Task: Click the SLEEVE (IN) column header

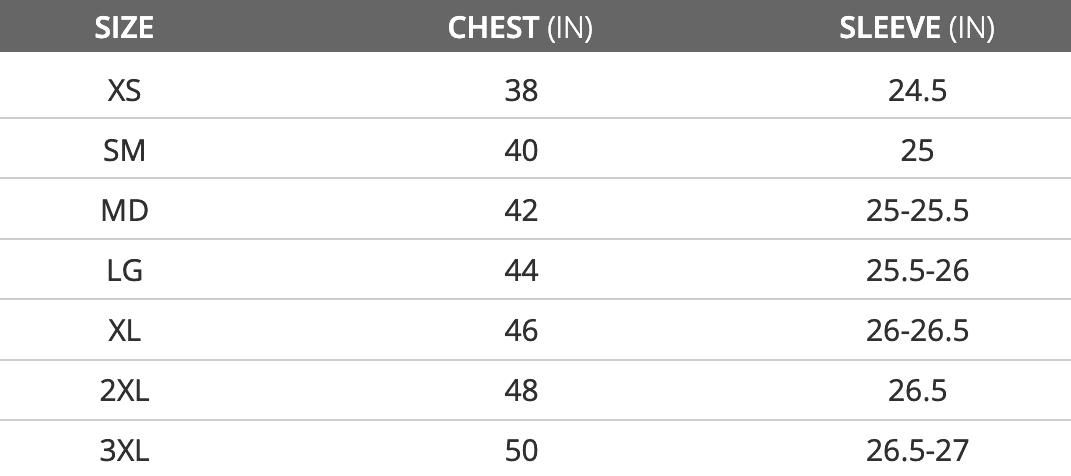Action: pos(917,27)
